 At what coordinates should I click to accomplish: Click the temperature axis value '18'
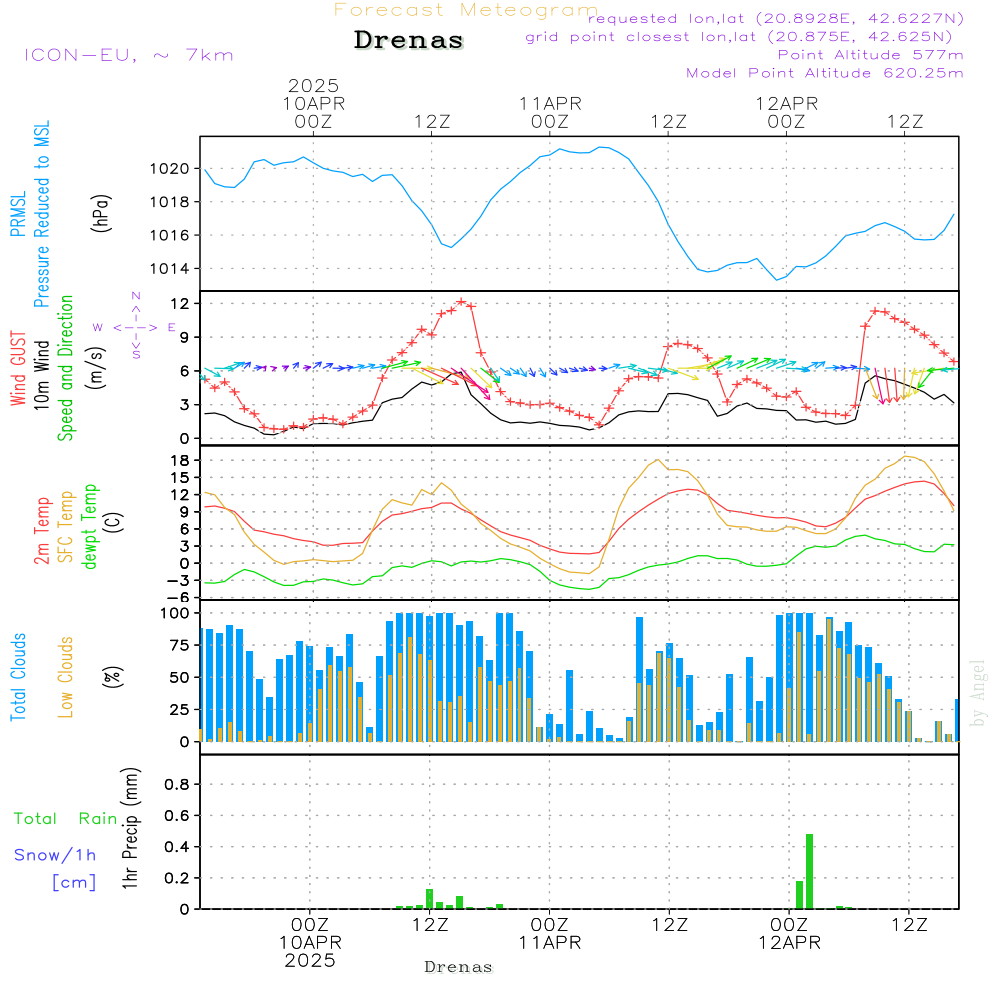(180, 460)
